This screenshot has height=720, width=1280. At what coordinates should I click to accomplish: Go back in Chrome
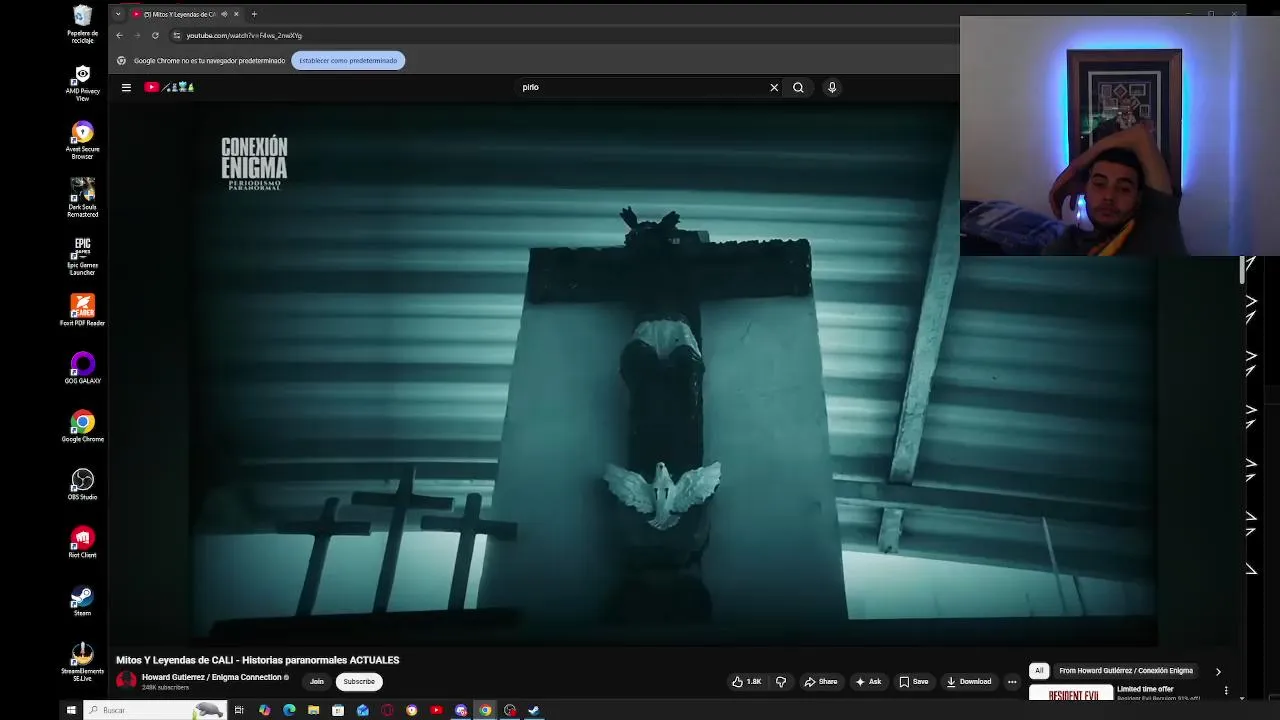[119, 35]
